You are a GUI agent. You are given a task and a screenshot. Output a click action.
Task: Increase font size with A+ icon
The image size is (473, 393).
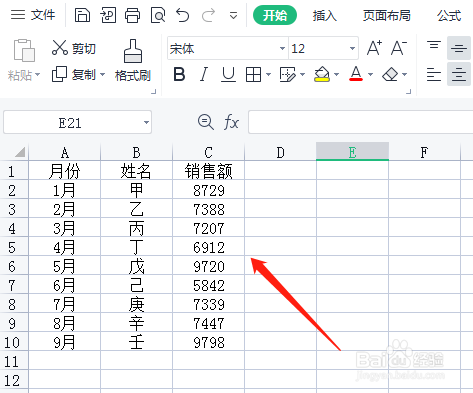pyautogui.click(x=374, y=48)
